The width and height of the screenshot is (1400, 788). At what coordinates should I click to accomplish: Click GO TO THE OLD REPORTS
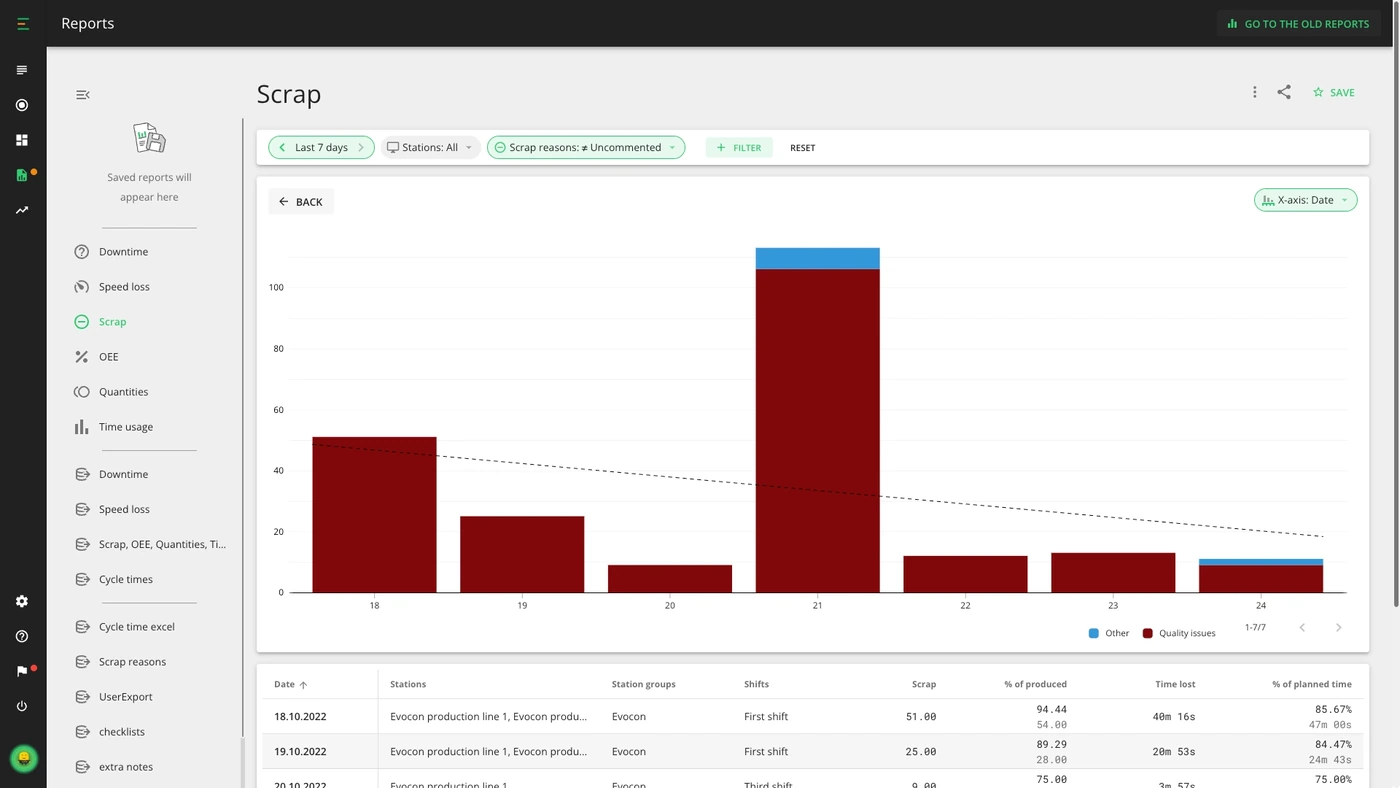1299,23
